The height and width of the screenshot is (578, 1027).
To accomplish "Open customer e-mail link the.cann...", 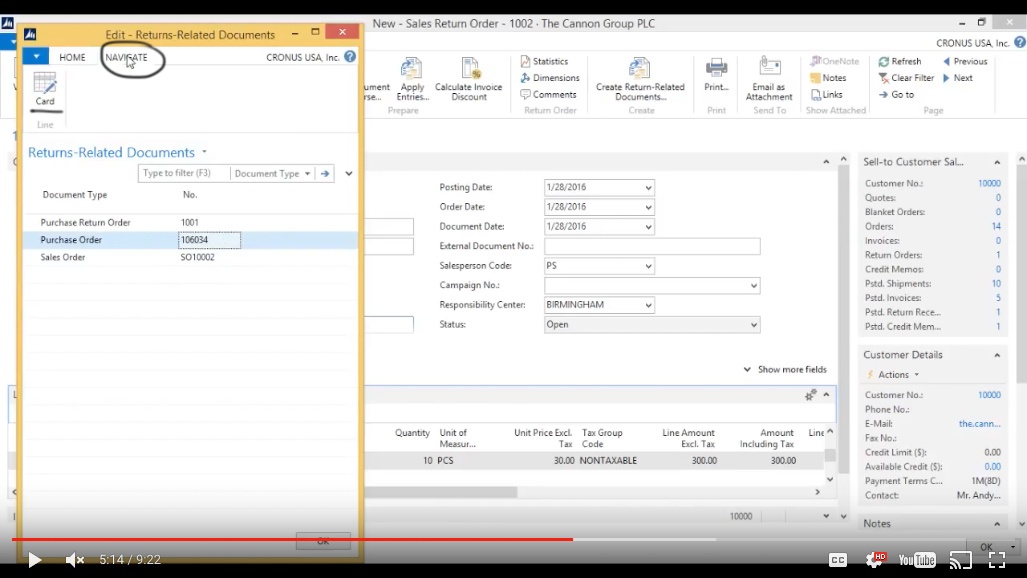I will point(979,424).
